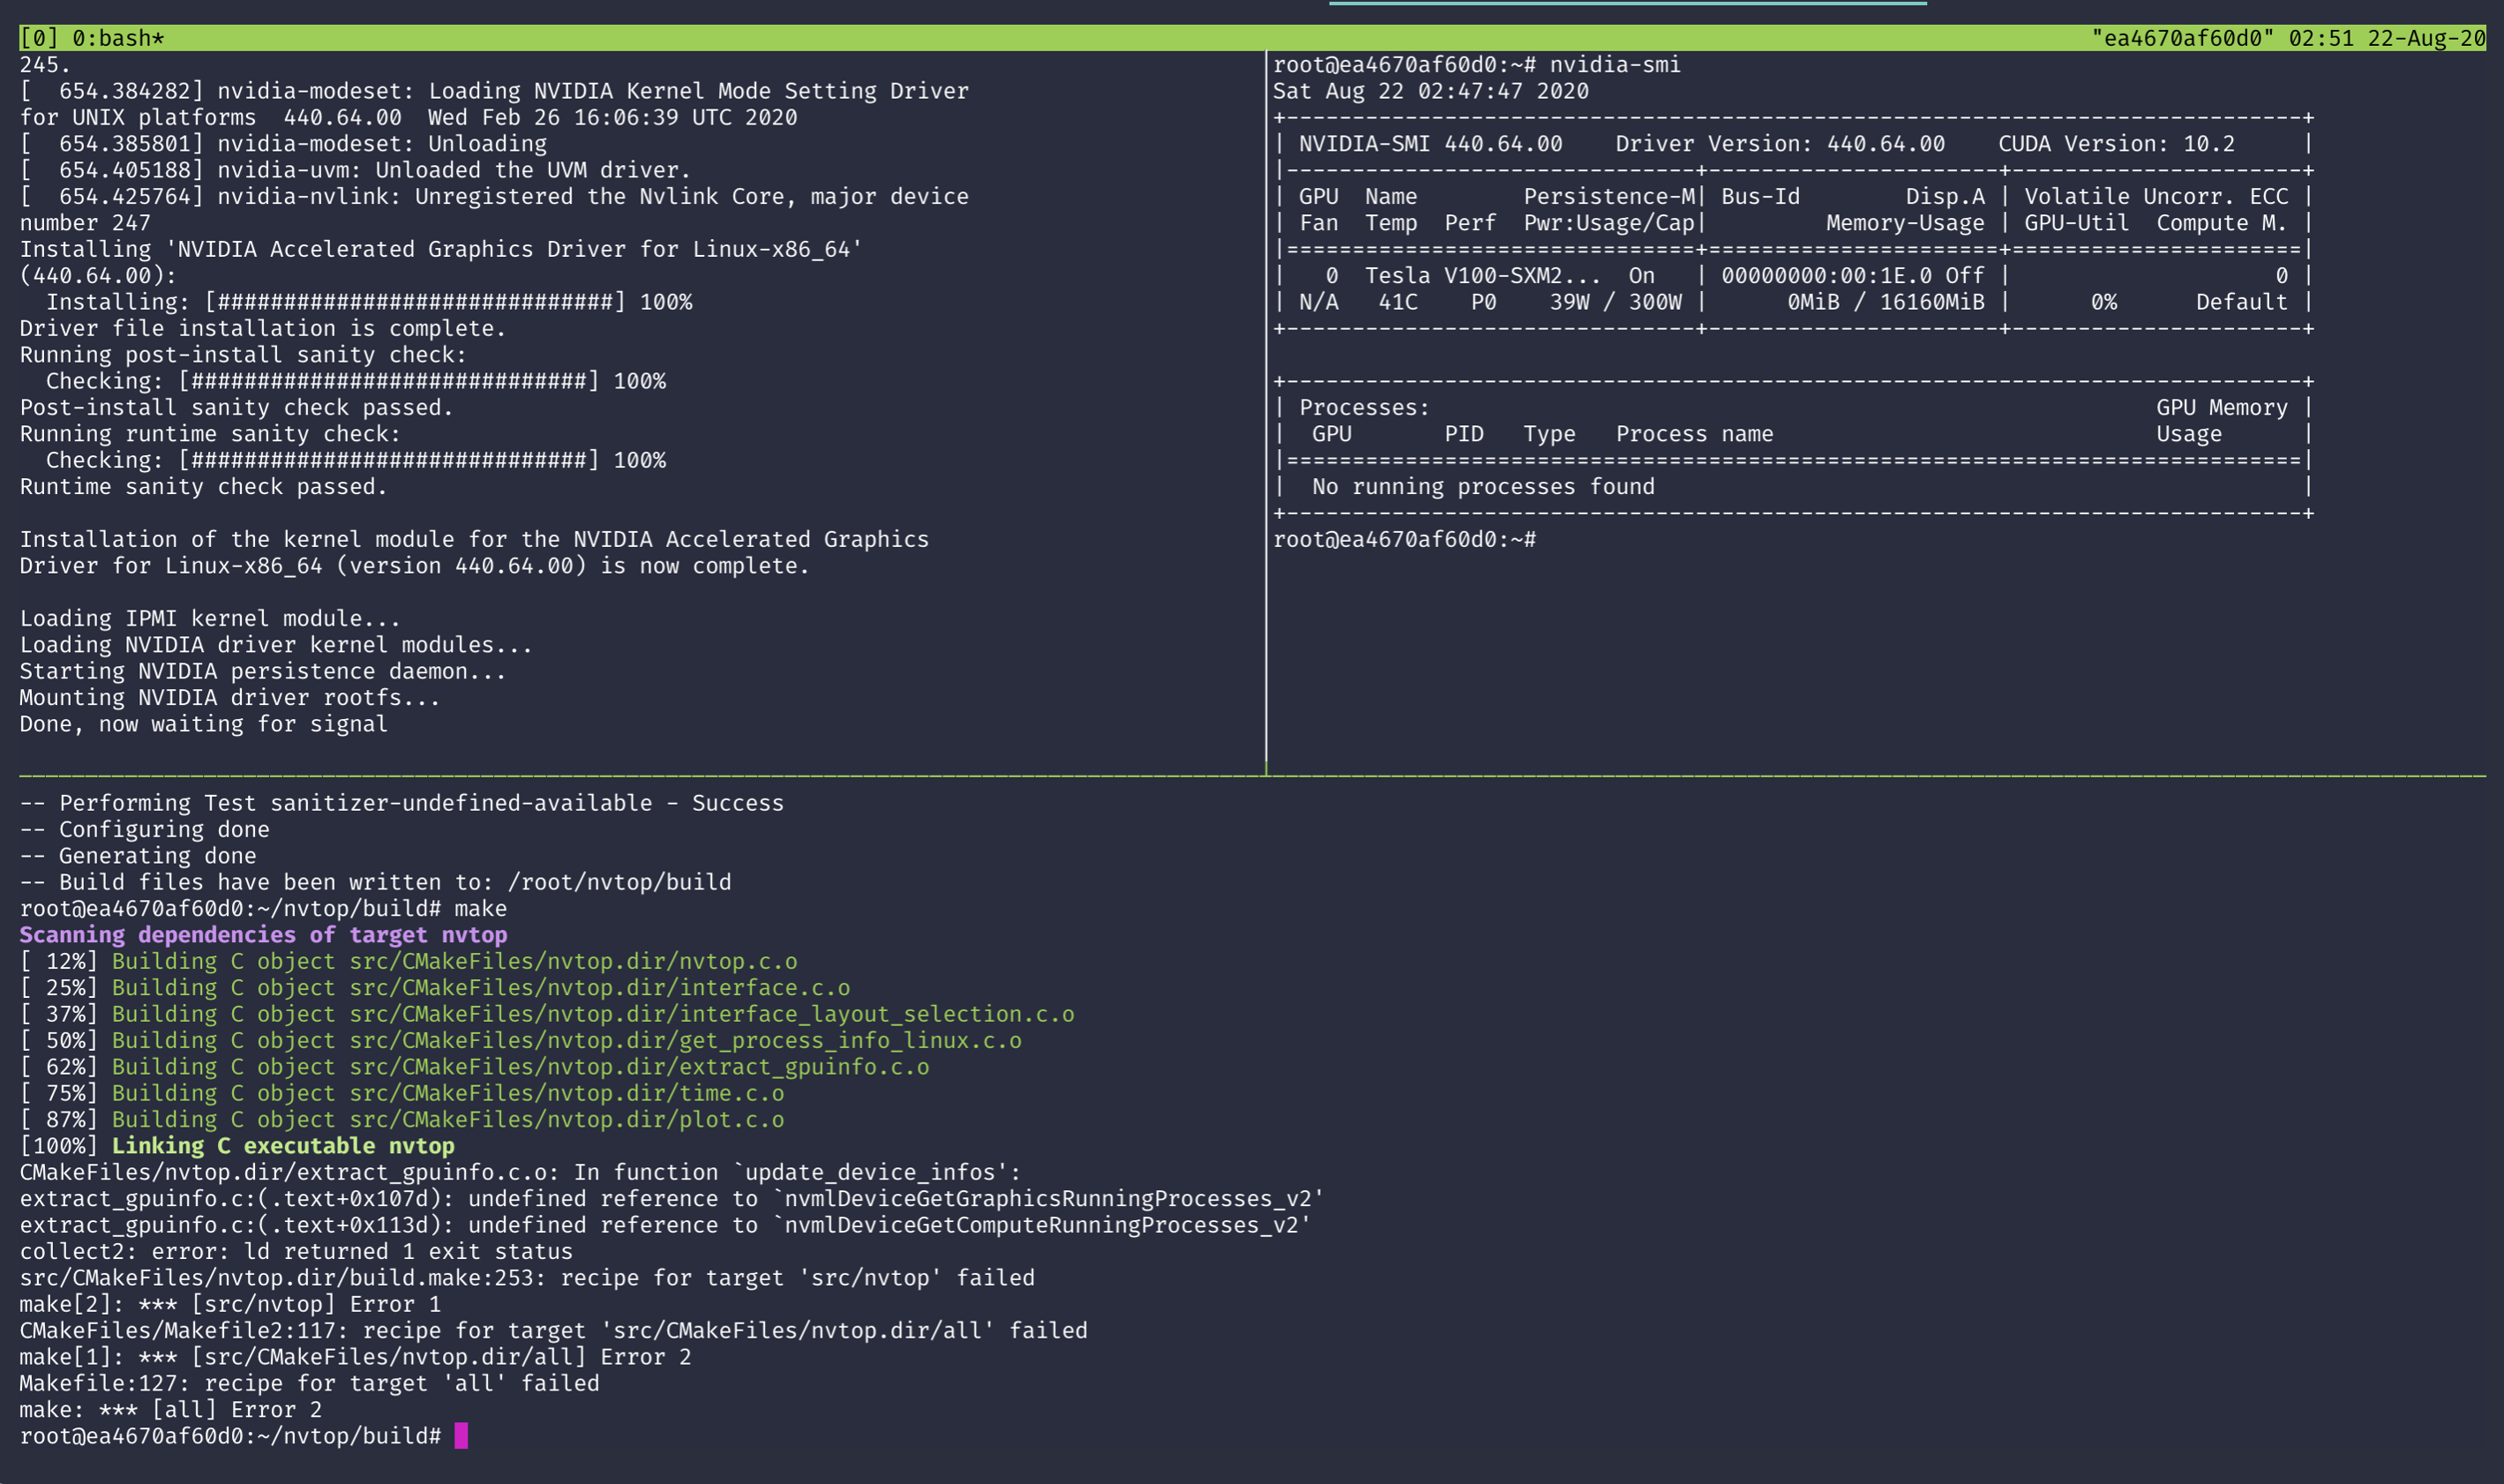The image size is (2504, 1484).
Task: Click the session index [0] in tmux bar
Action: tap(38, 38)
